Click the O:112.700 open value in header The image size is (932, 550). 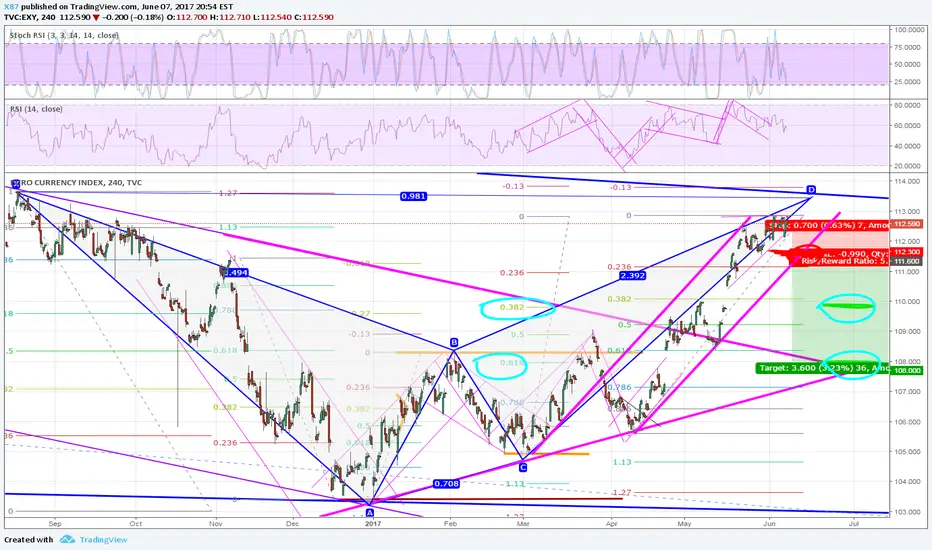[x=187, y=17]
